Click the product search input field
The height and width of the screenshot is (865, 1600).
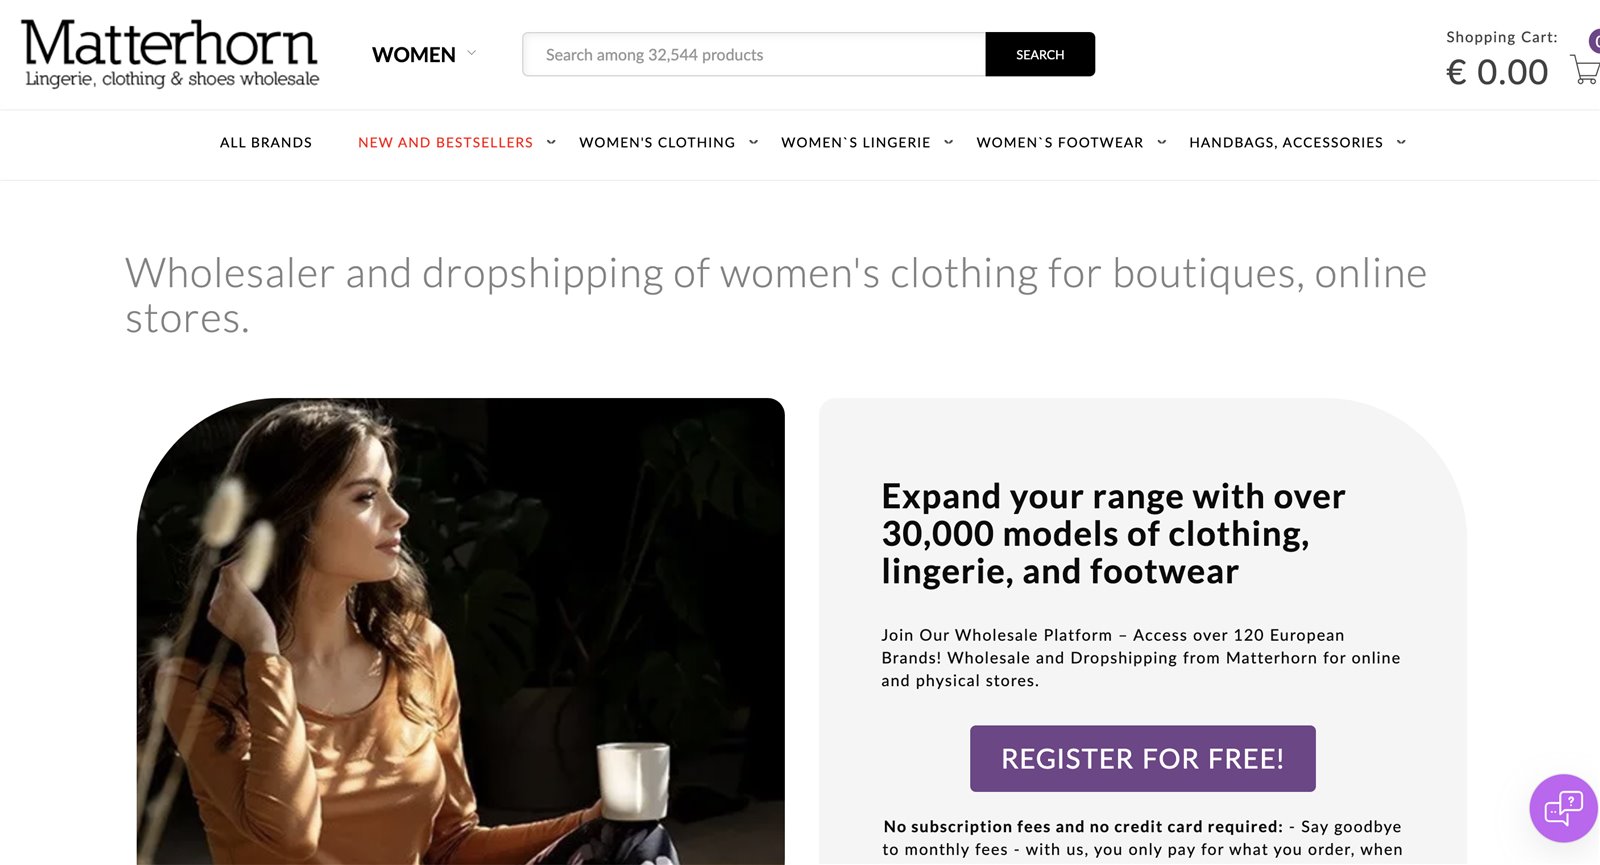point(754,55)
